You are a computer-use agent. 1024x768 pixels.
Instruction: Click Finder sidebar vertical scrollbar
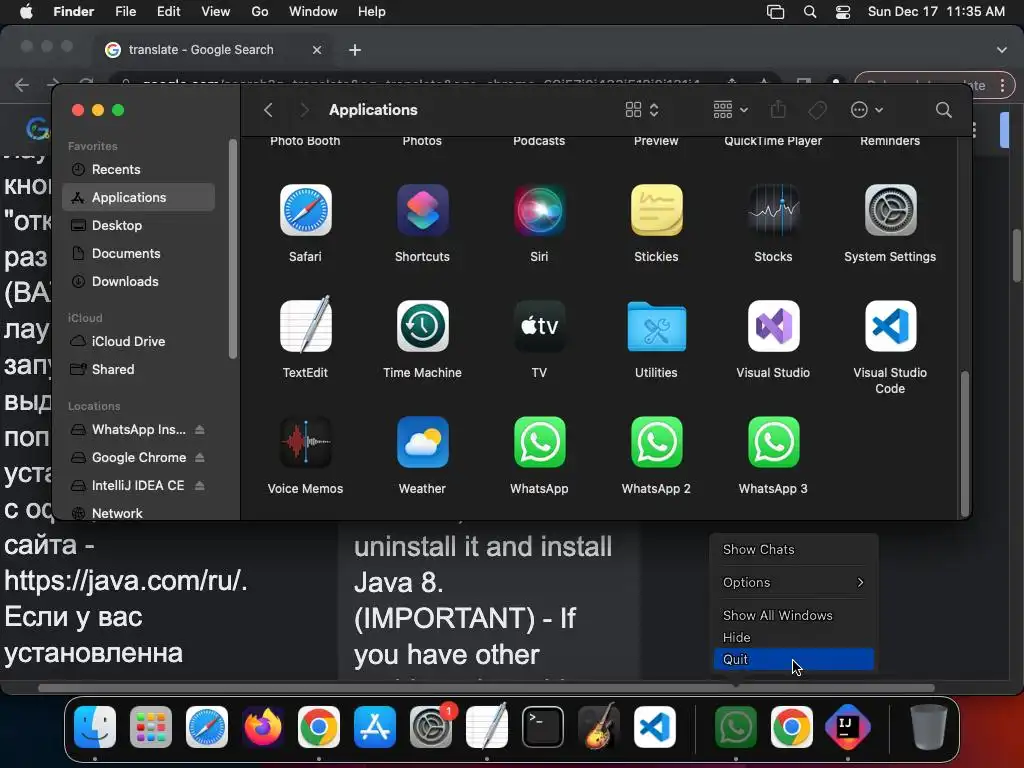(x=233, y=249)
